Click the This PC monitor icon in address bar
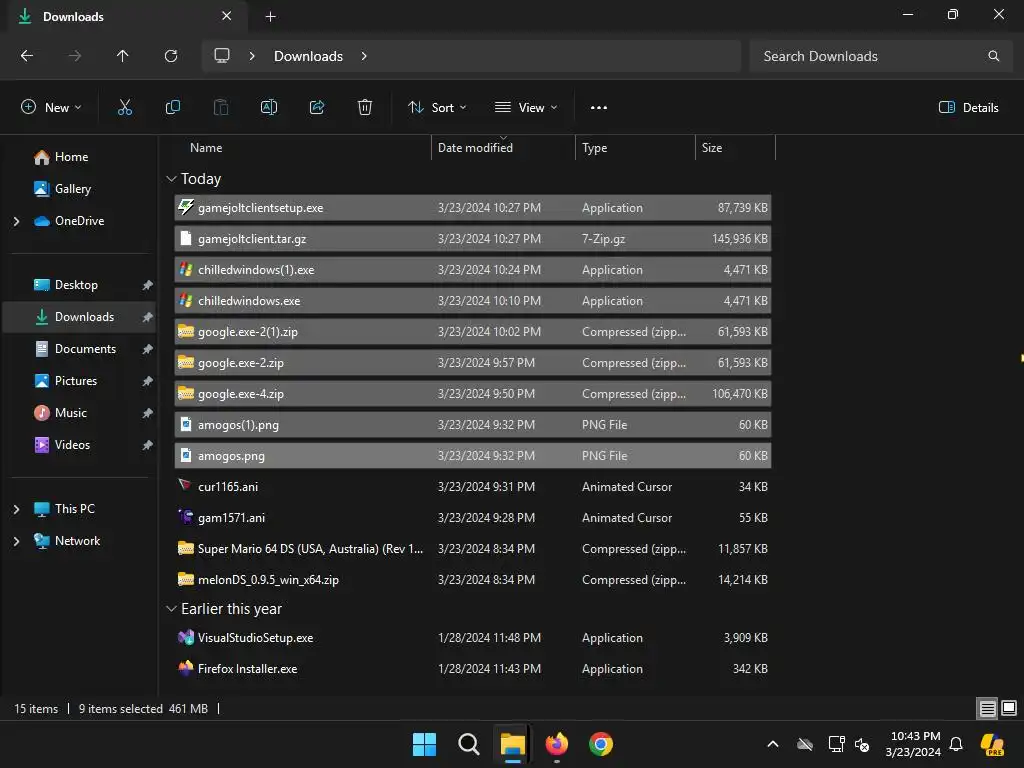Screen dimensions: 1024x768 click(x=222, y=56)
